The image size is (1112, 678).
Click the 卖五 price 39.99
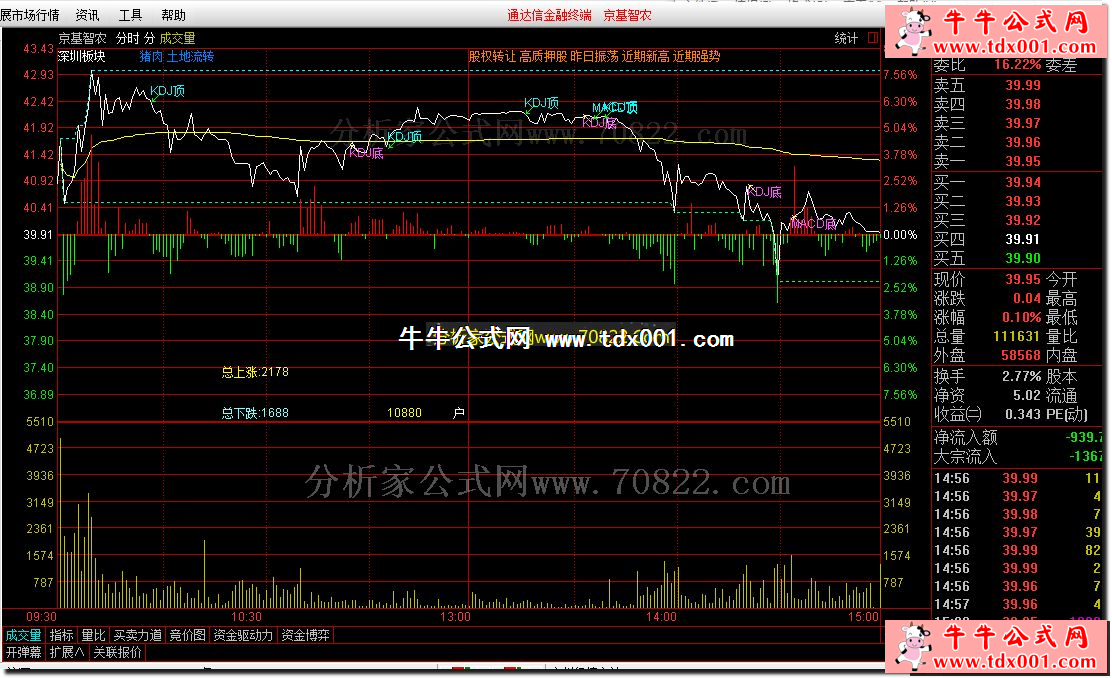click(1023, 85)
